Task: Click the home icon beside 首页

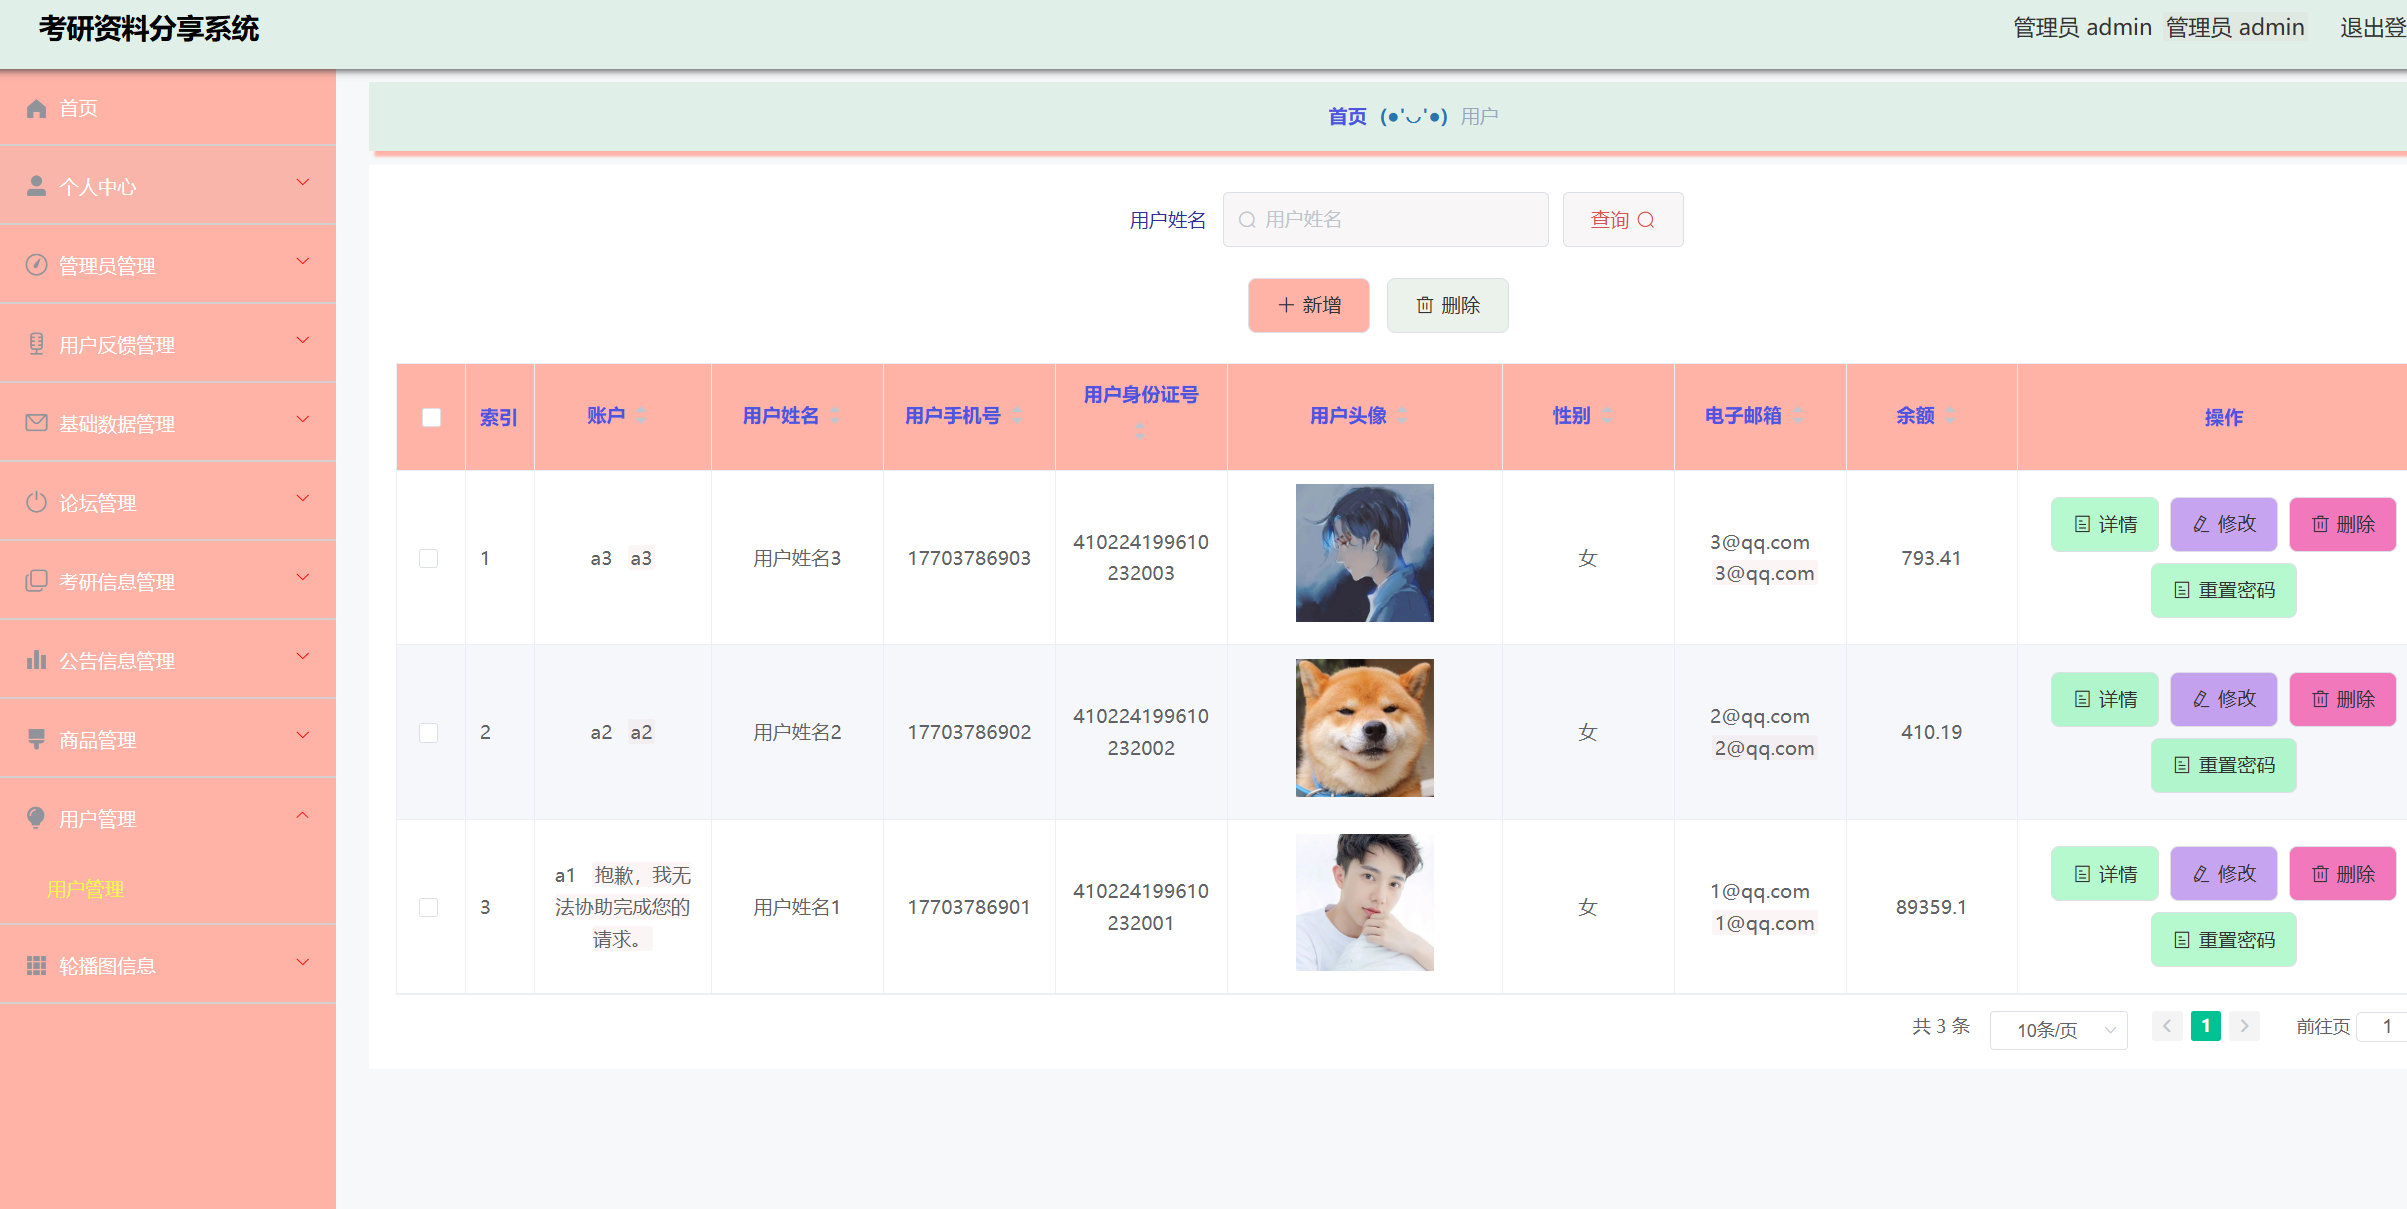Action: pos(36,107)
